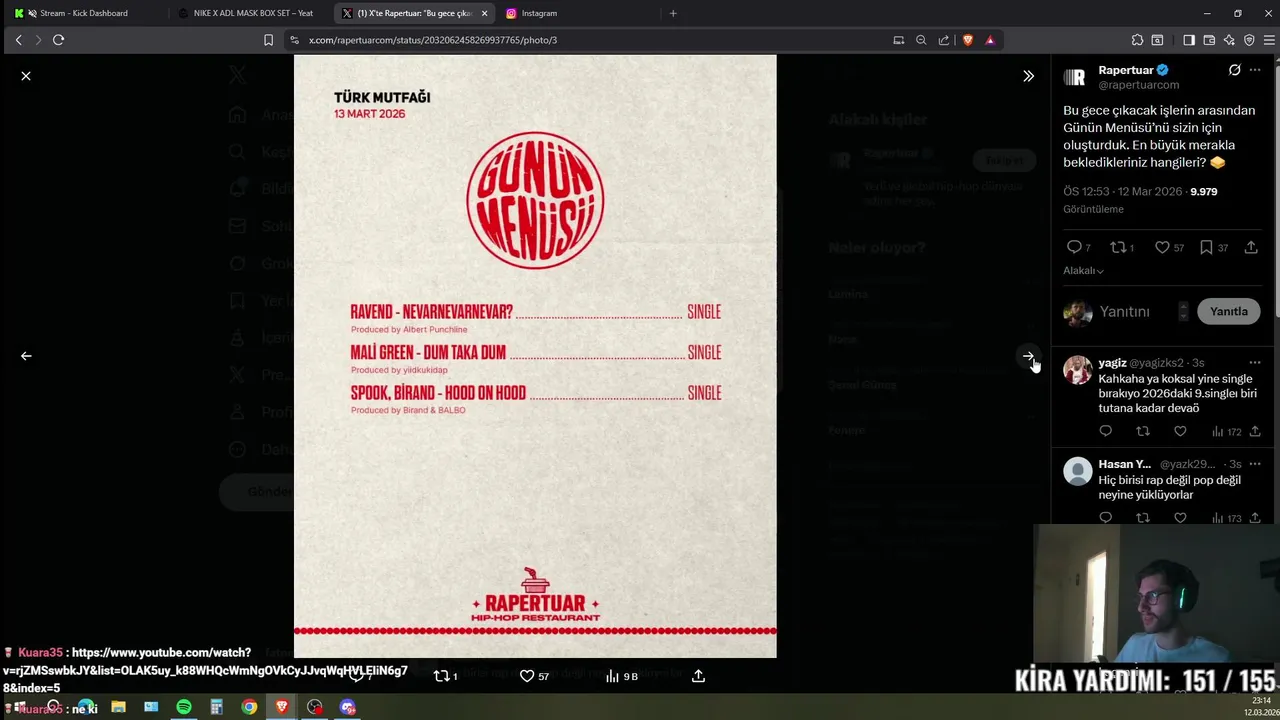
Task: Open the @rapertuarcom handle link
Action: (x=1139, y=85)
